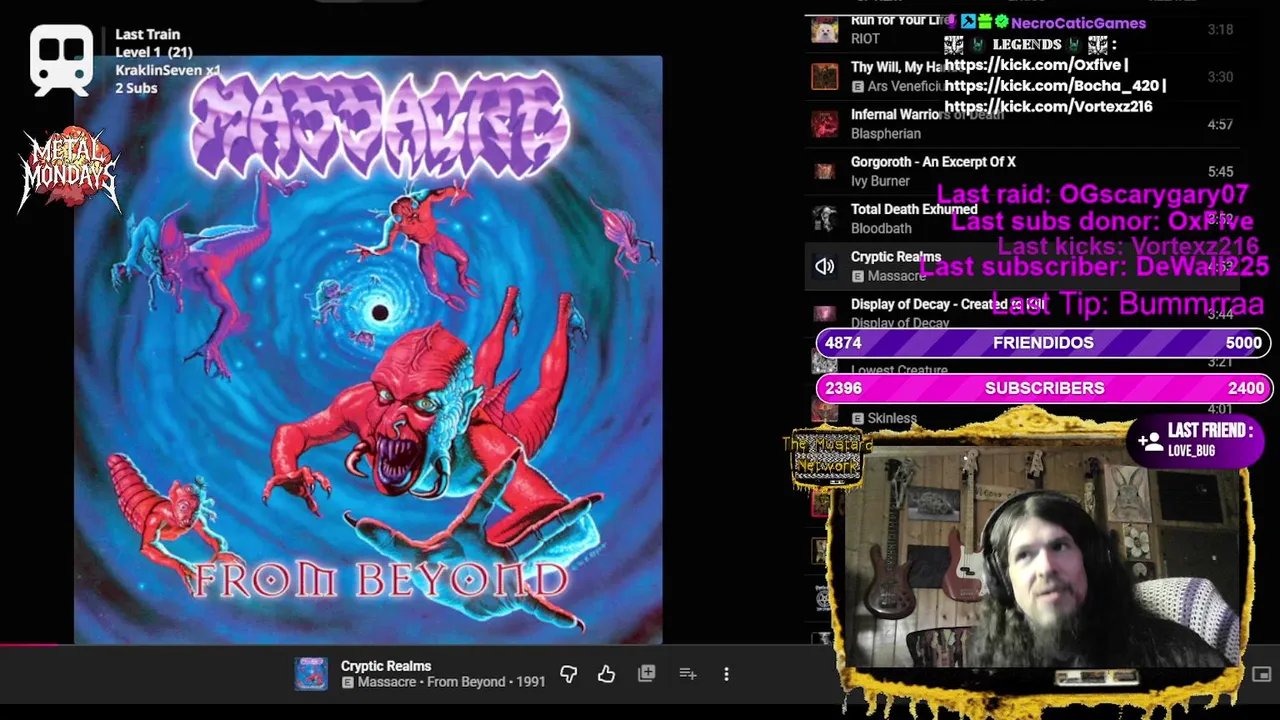Select the Cryptic Realms row in queue
1280x720 pixels.
pos(1022,266)
